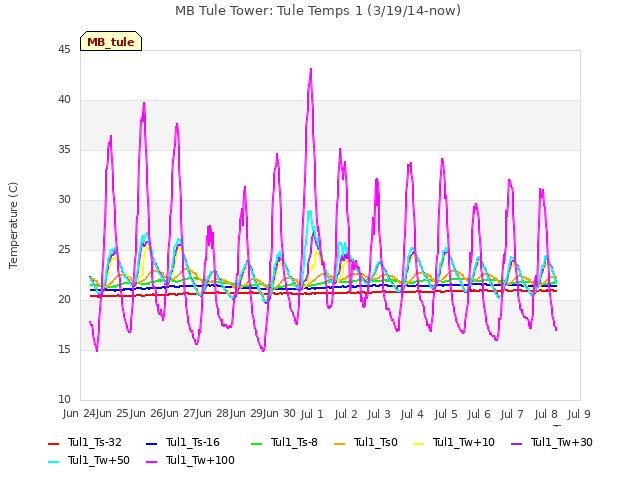Viewport: 640px width, 480px height.
Task: Click the purple Tul1_Tw+30 legend swatch
Action: tap(517, 443)
